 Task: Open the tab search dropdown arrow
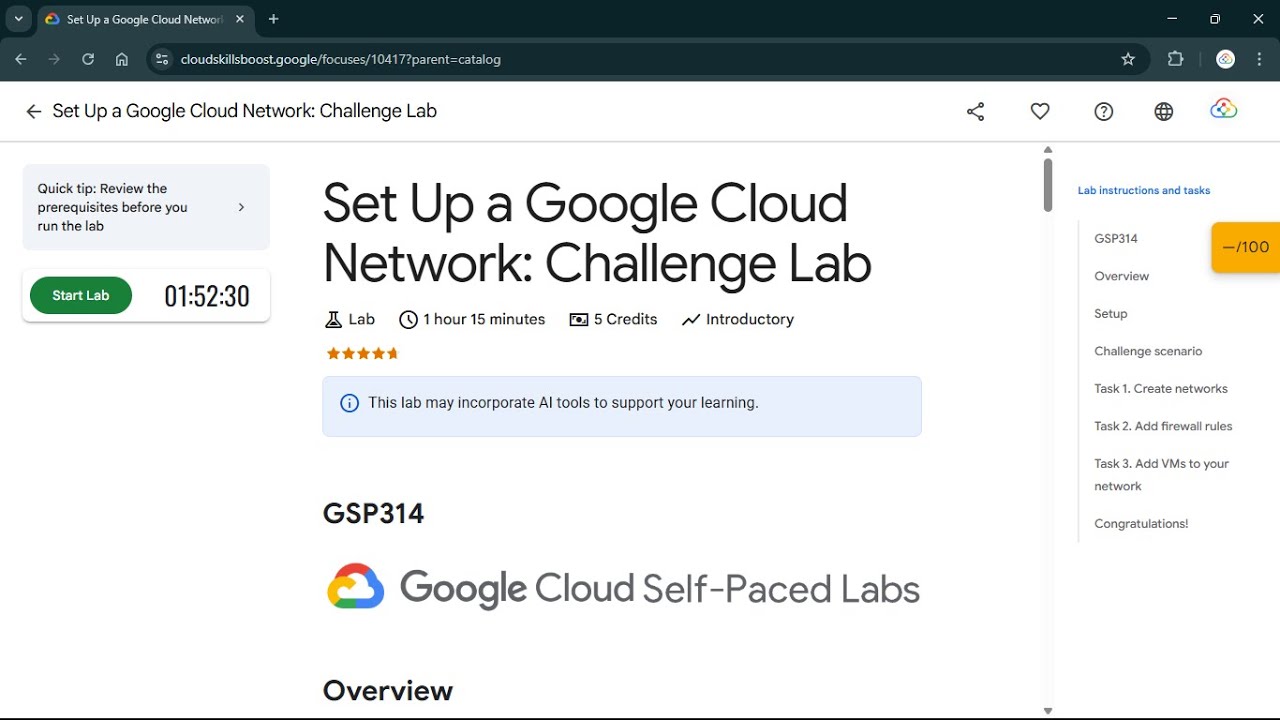(18, 19)
